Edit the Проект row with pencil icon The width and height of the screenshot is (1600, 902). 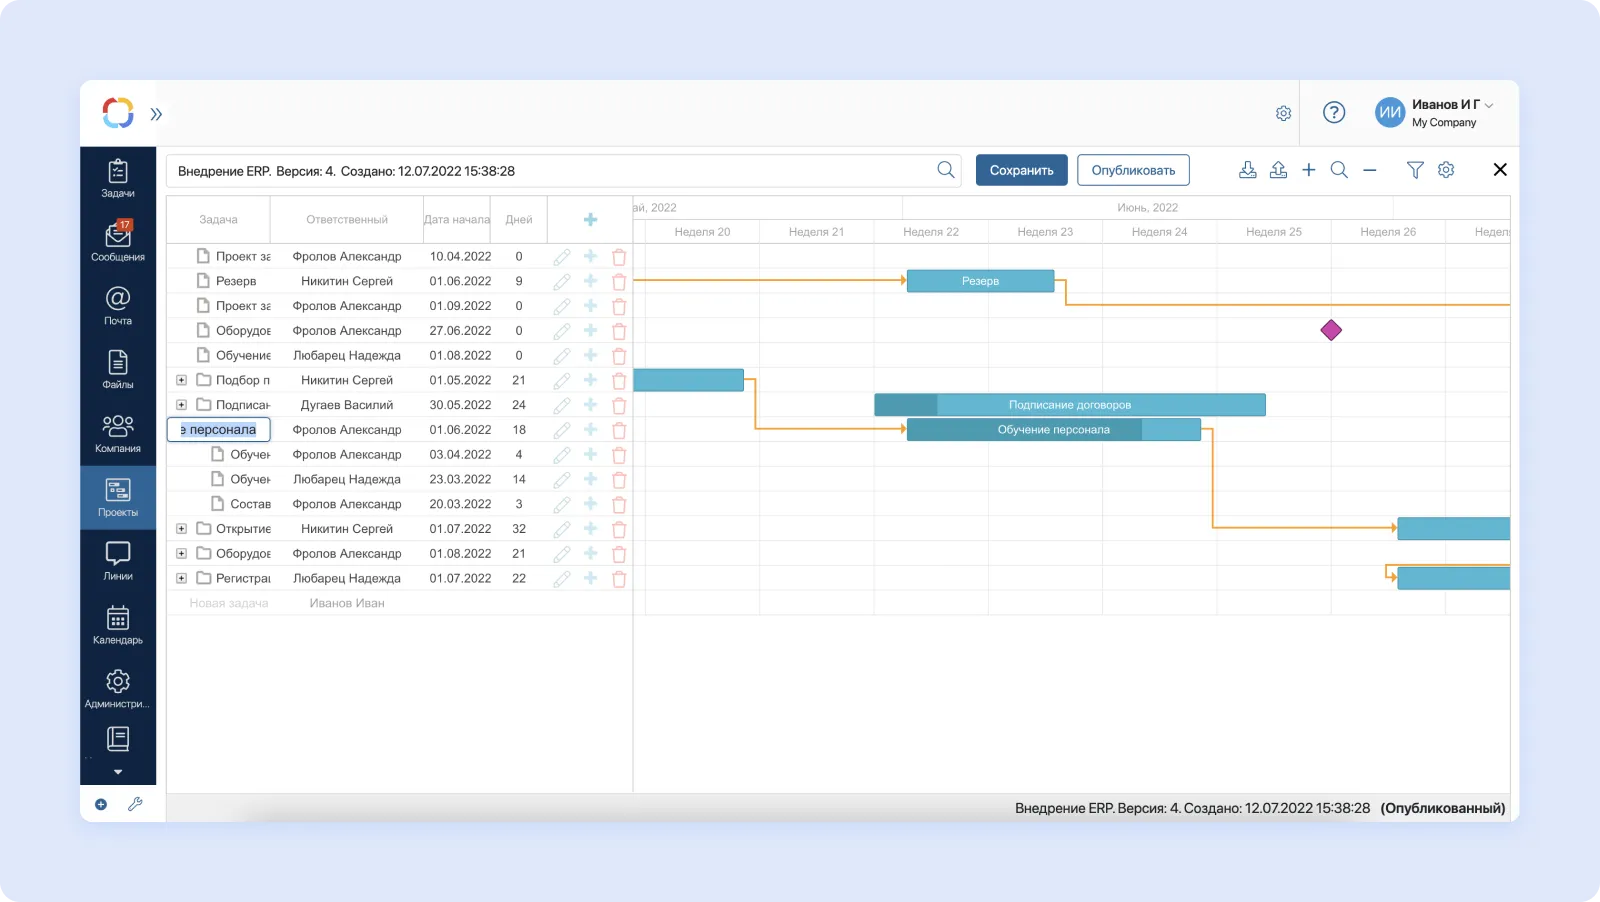tap(562, 257)
